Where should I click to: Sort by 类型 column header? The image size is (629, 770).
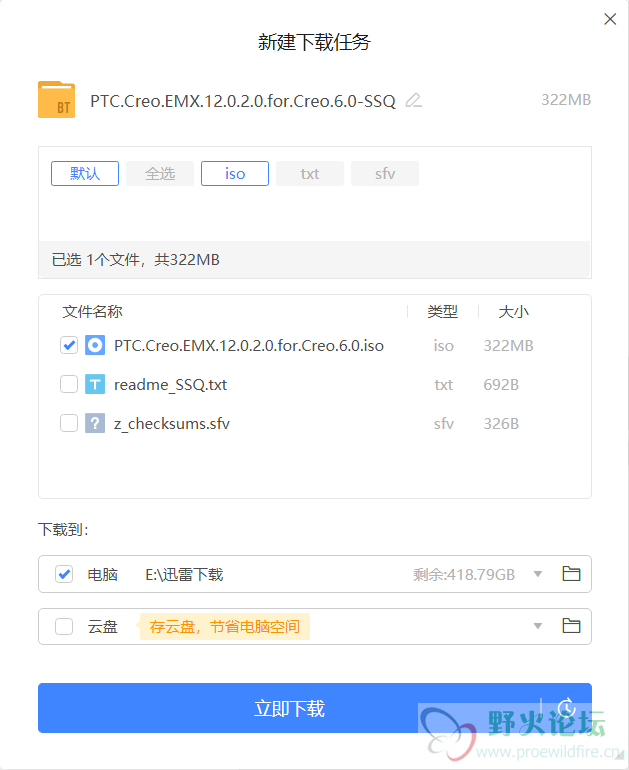point(442,311)
